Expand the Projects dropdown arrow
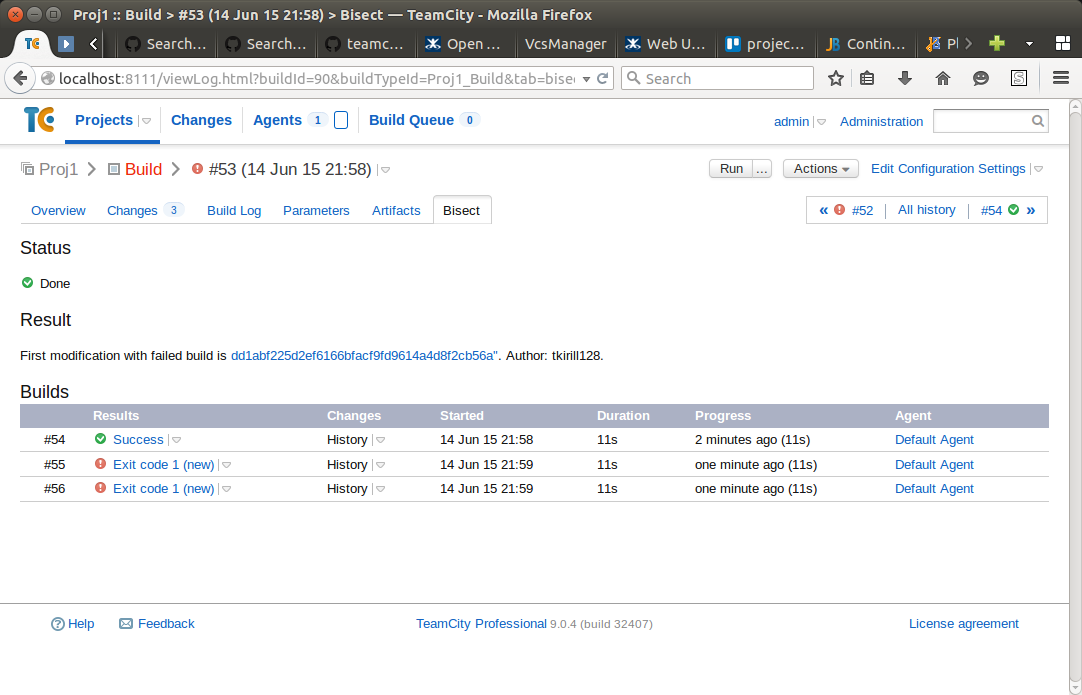Viewport: 1082px width, 695px height. [146, 121]
